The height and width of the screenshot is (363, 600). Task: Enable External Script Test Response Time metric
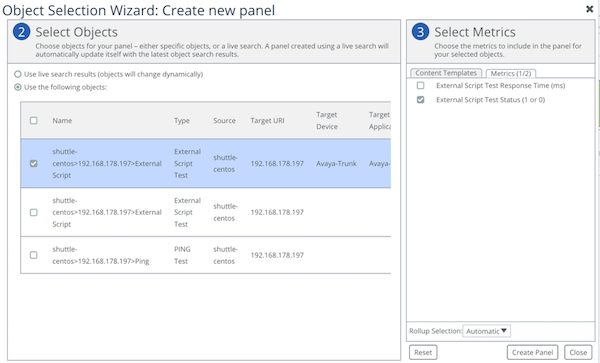(421, 85)
